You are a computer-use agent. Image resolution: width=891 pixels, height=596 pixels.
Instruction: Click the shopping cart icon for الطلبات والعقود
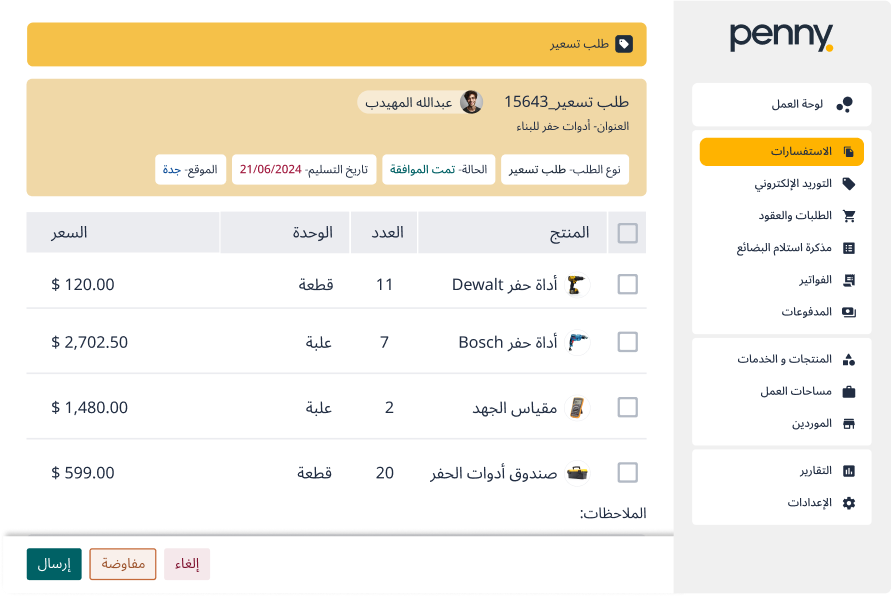click(849, 216)
